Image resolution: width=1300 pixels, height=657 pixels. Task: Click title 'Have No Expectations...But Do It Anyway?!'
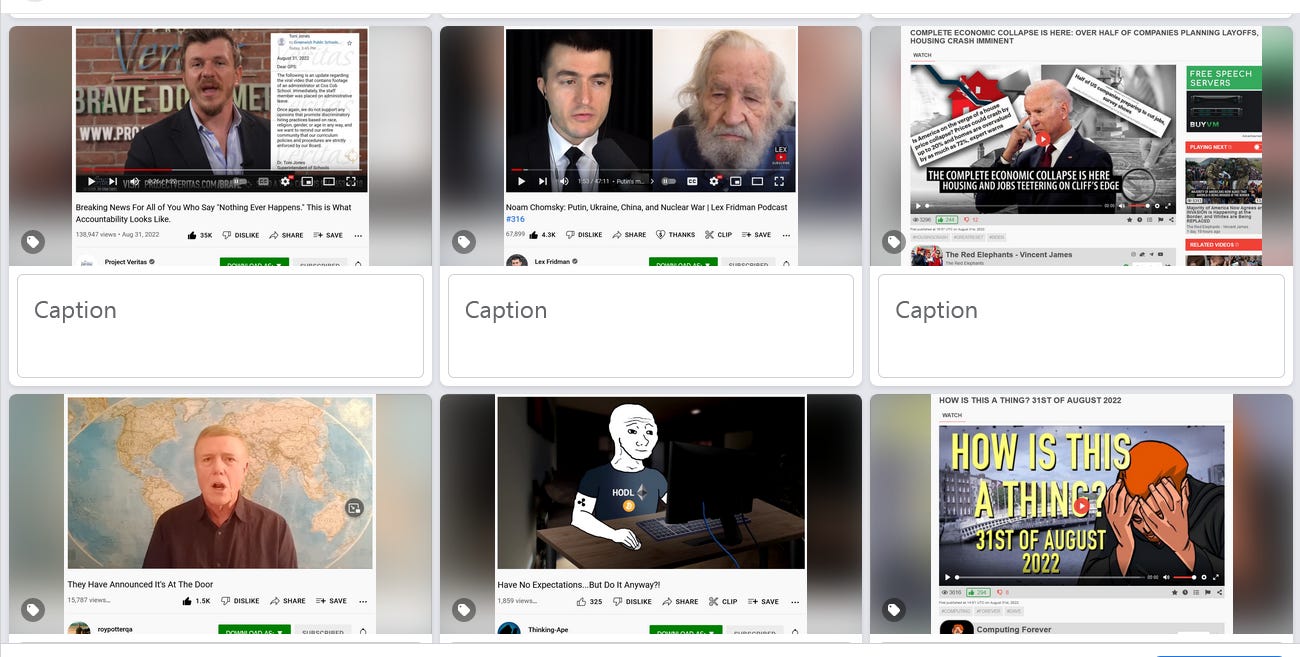coord(578,585)
